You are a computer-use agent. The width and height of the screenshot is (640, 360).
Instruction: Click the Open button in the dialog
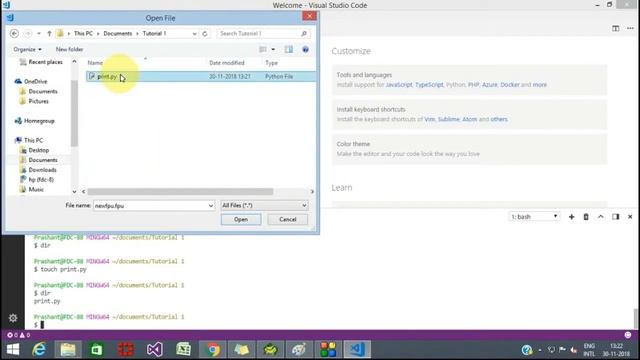[x=241, y=219]
